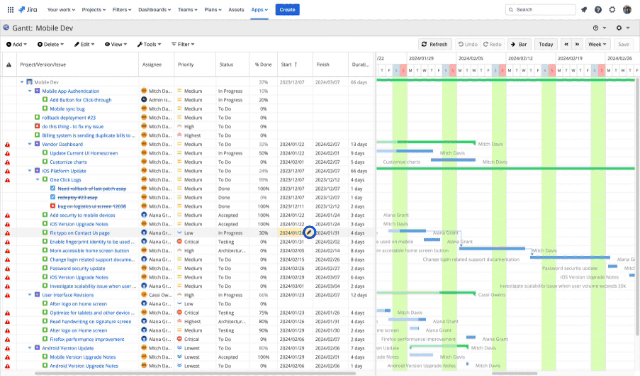Open the help question mark icon
The height and width of the screenshot is (376, 640).
pyautogui.click(x=598, y=9)
